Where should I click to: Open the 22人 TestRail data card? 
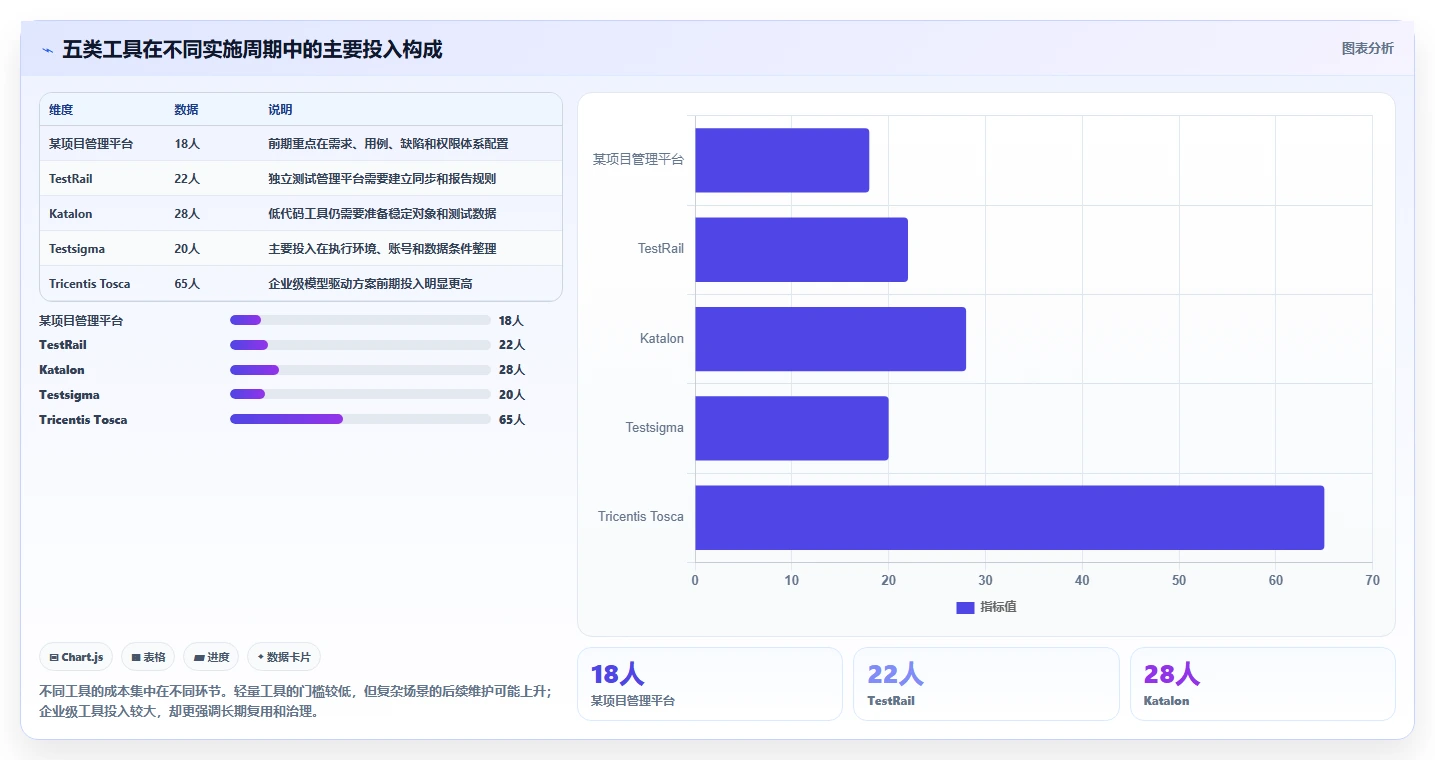(986, 684)
